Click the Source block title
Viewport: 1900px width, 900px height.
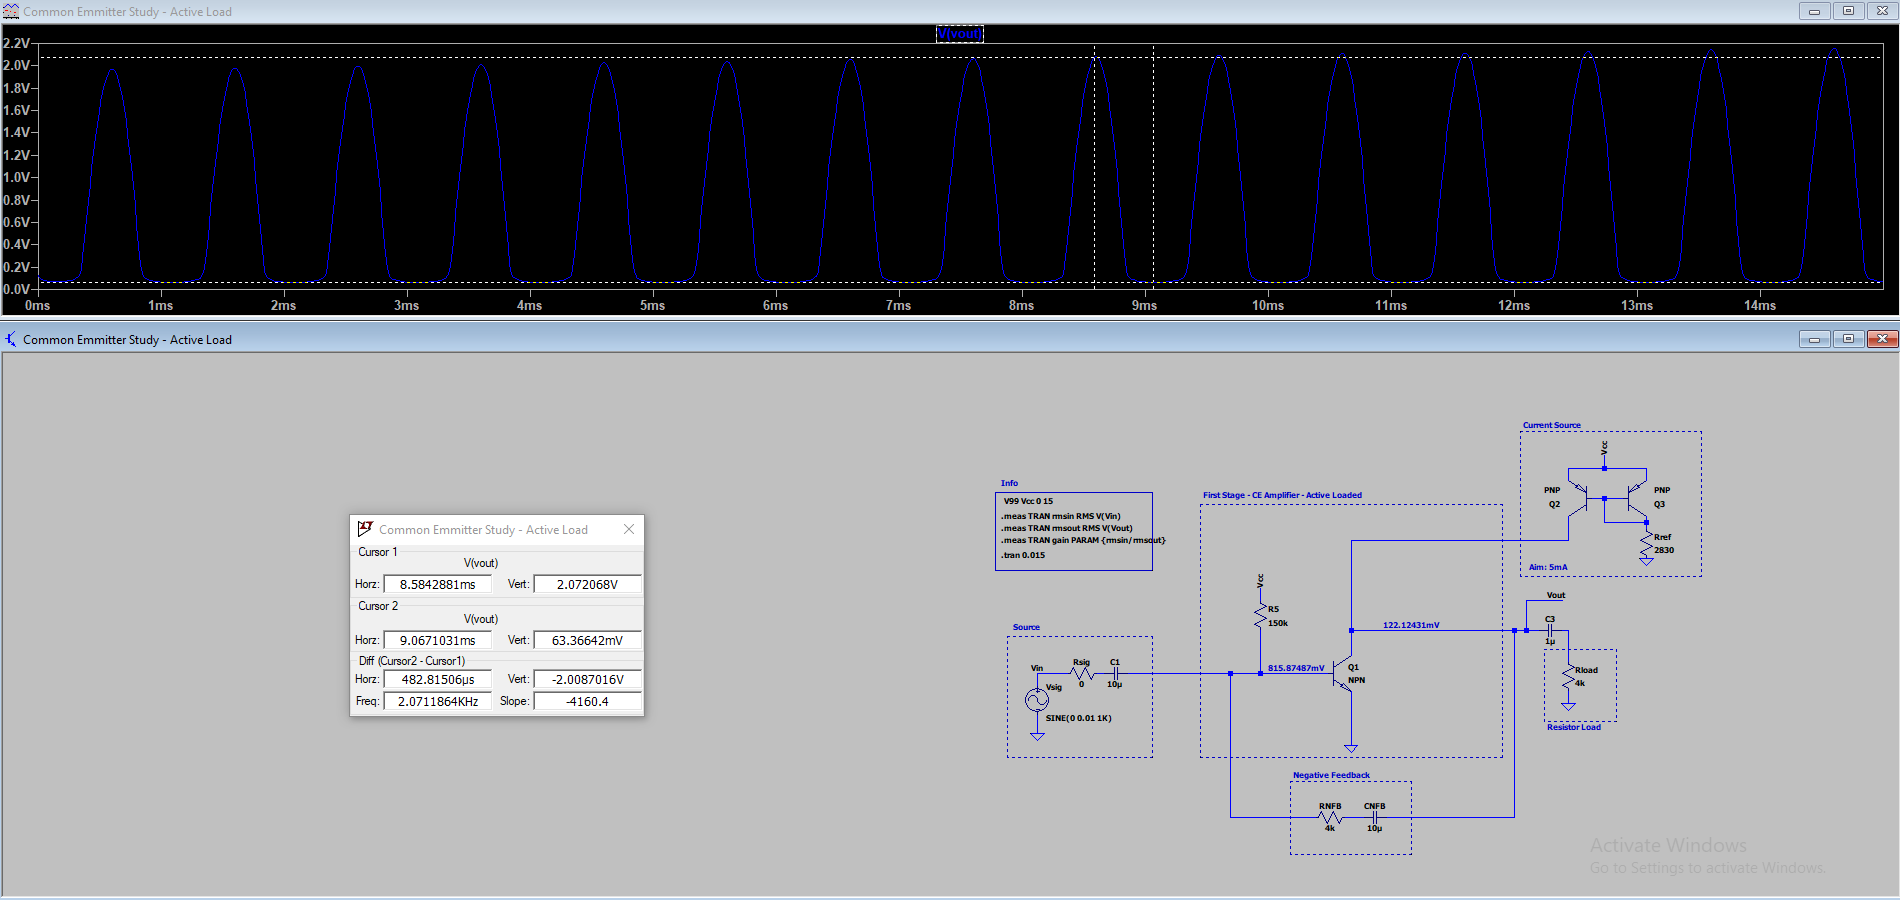tap(1026, 627)
